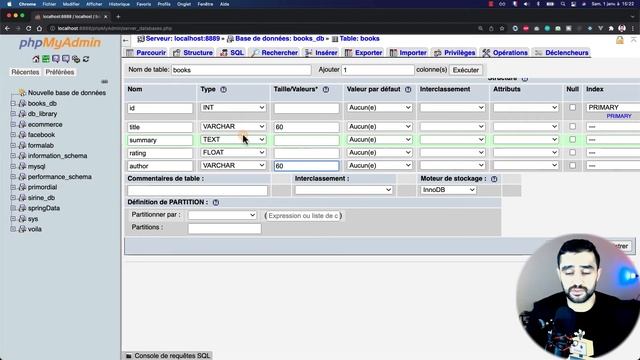Open the Exporter tab
The width and height of the screenshot is (640, 360).
coord(363,53)
